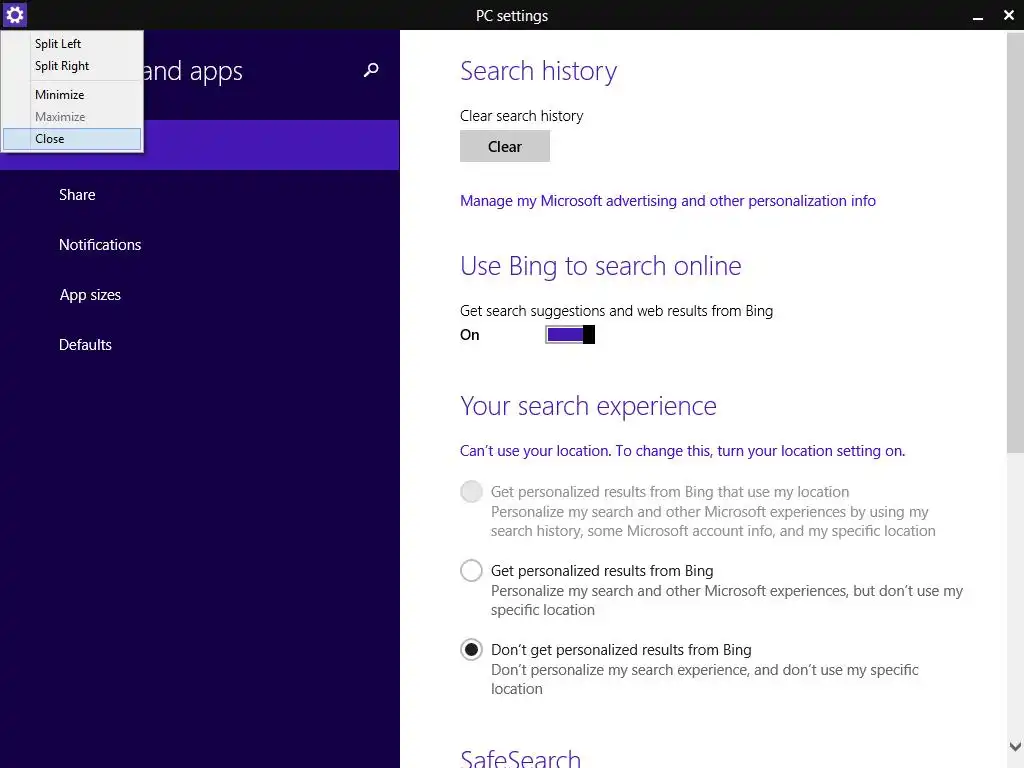Select Minimize in the window menu

point(72,95)
